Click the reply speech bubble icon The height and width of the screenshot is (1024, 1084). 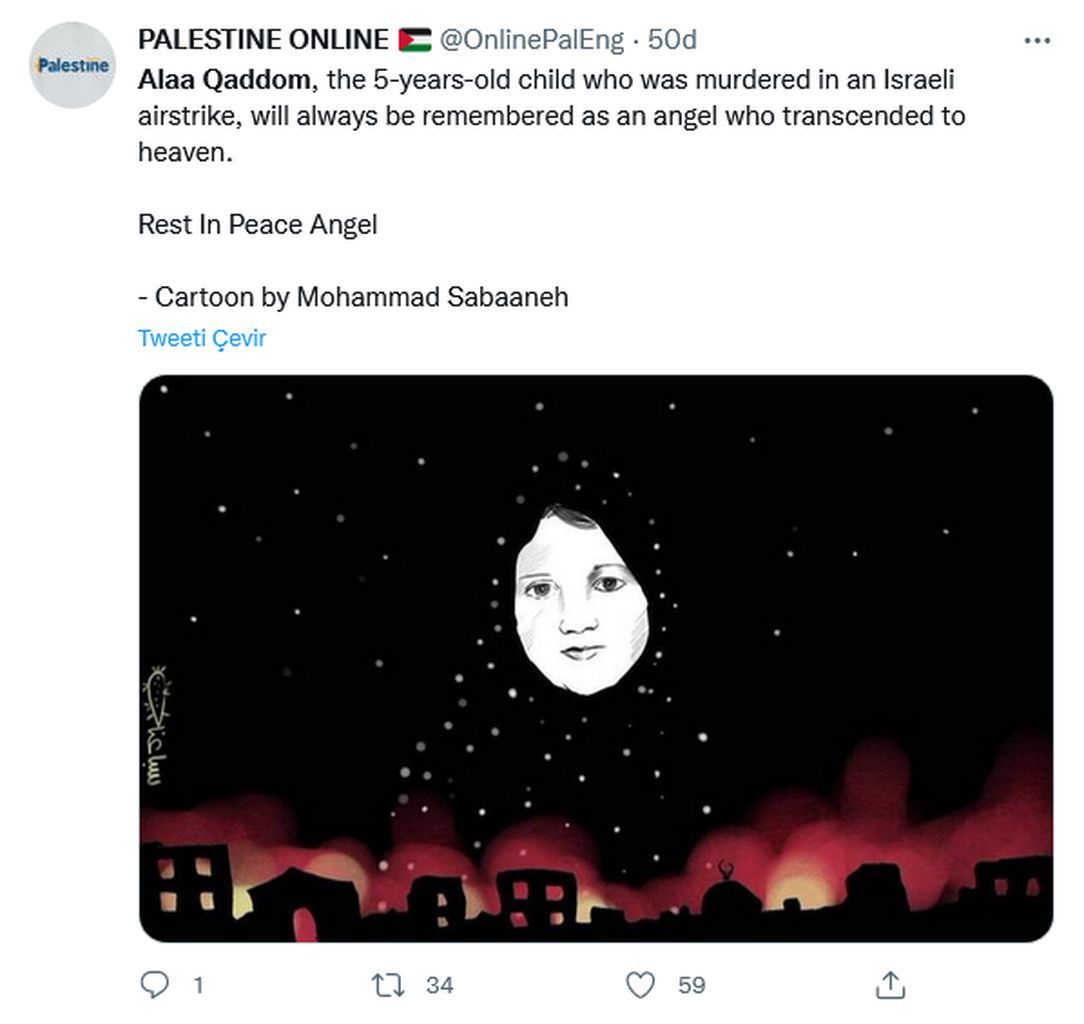coord(154,985)
